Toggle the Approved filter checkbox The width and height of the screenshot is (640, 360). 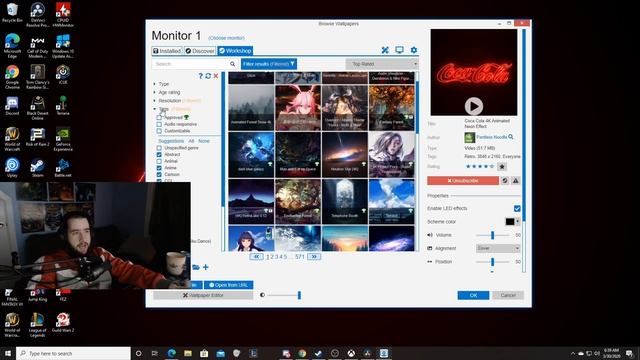(159, 118)
